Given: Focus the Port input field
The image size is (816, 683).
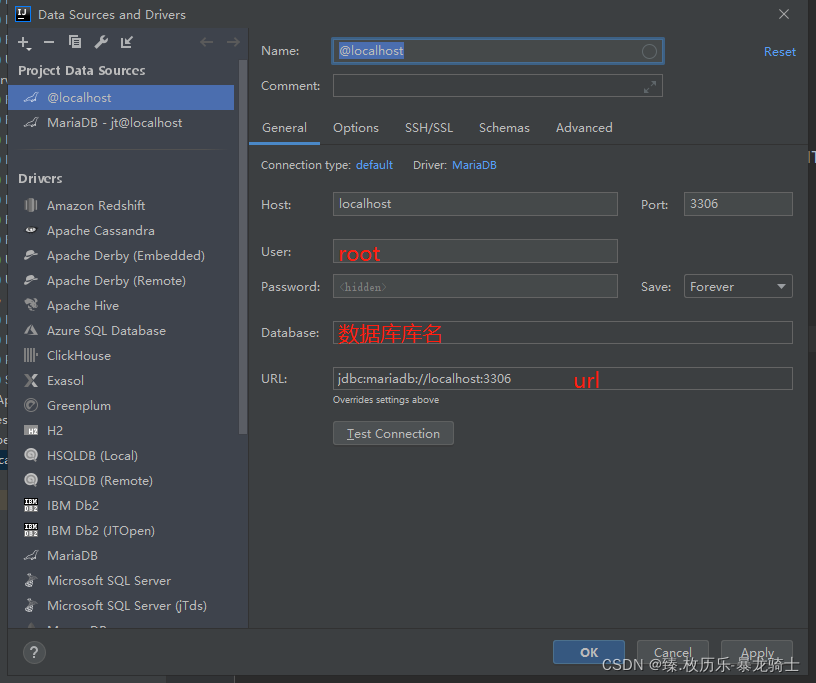Looking at the screenshot, I should pyautogui.click(x=738, y=204).
